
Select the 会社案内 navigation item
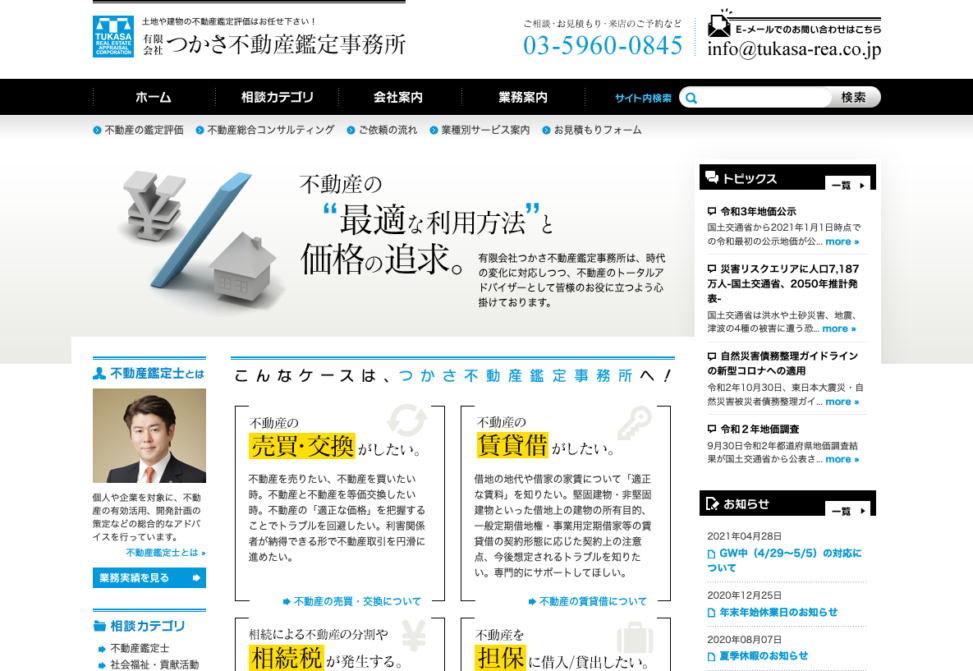tap(398, 97)
